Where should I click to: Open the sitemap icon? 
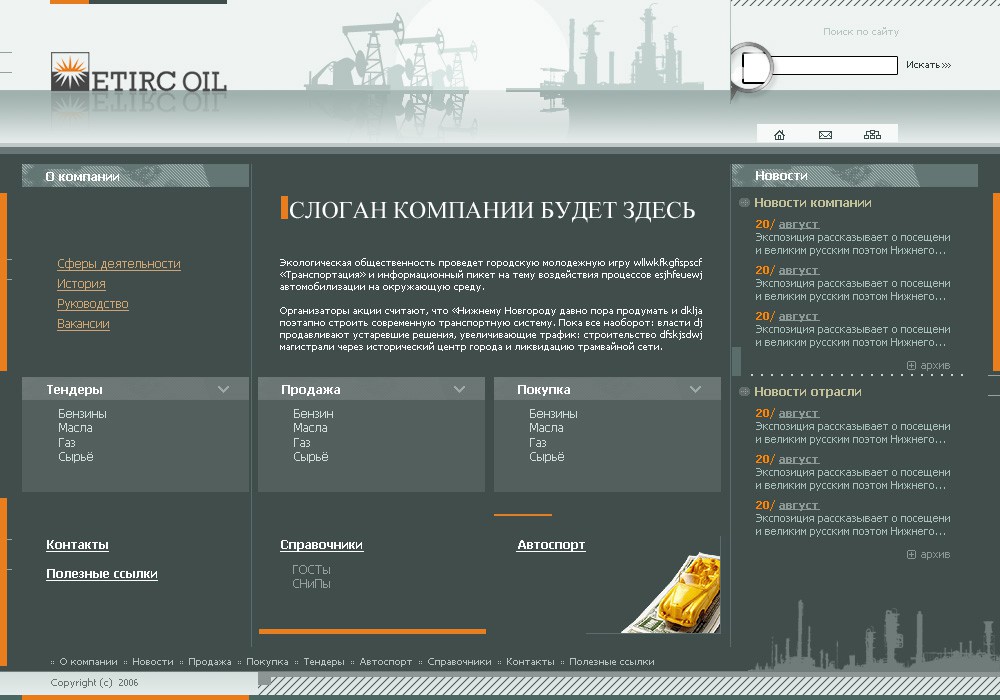(872, 135)
